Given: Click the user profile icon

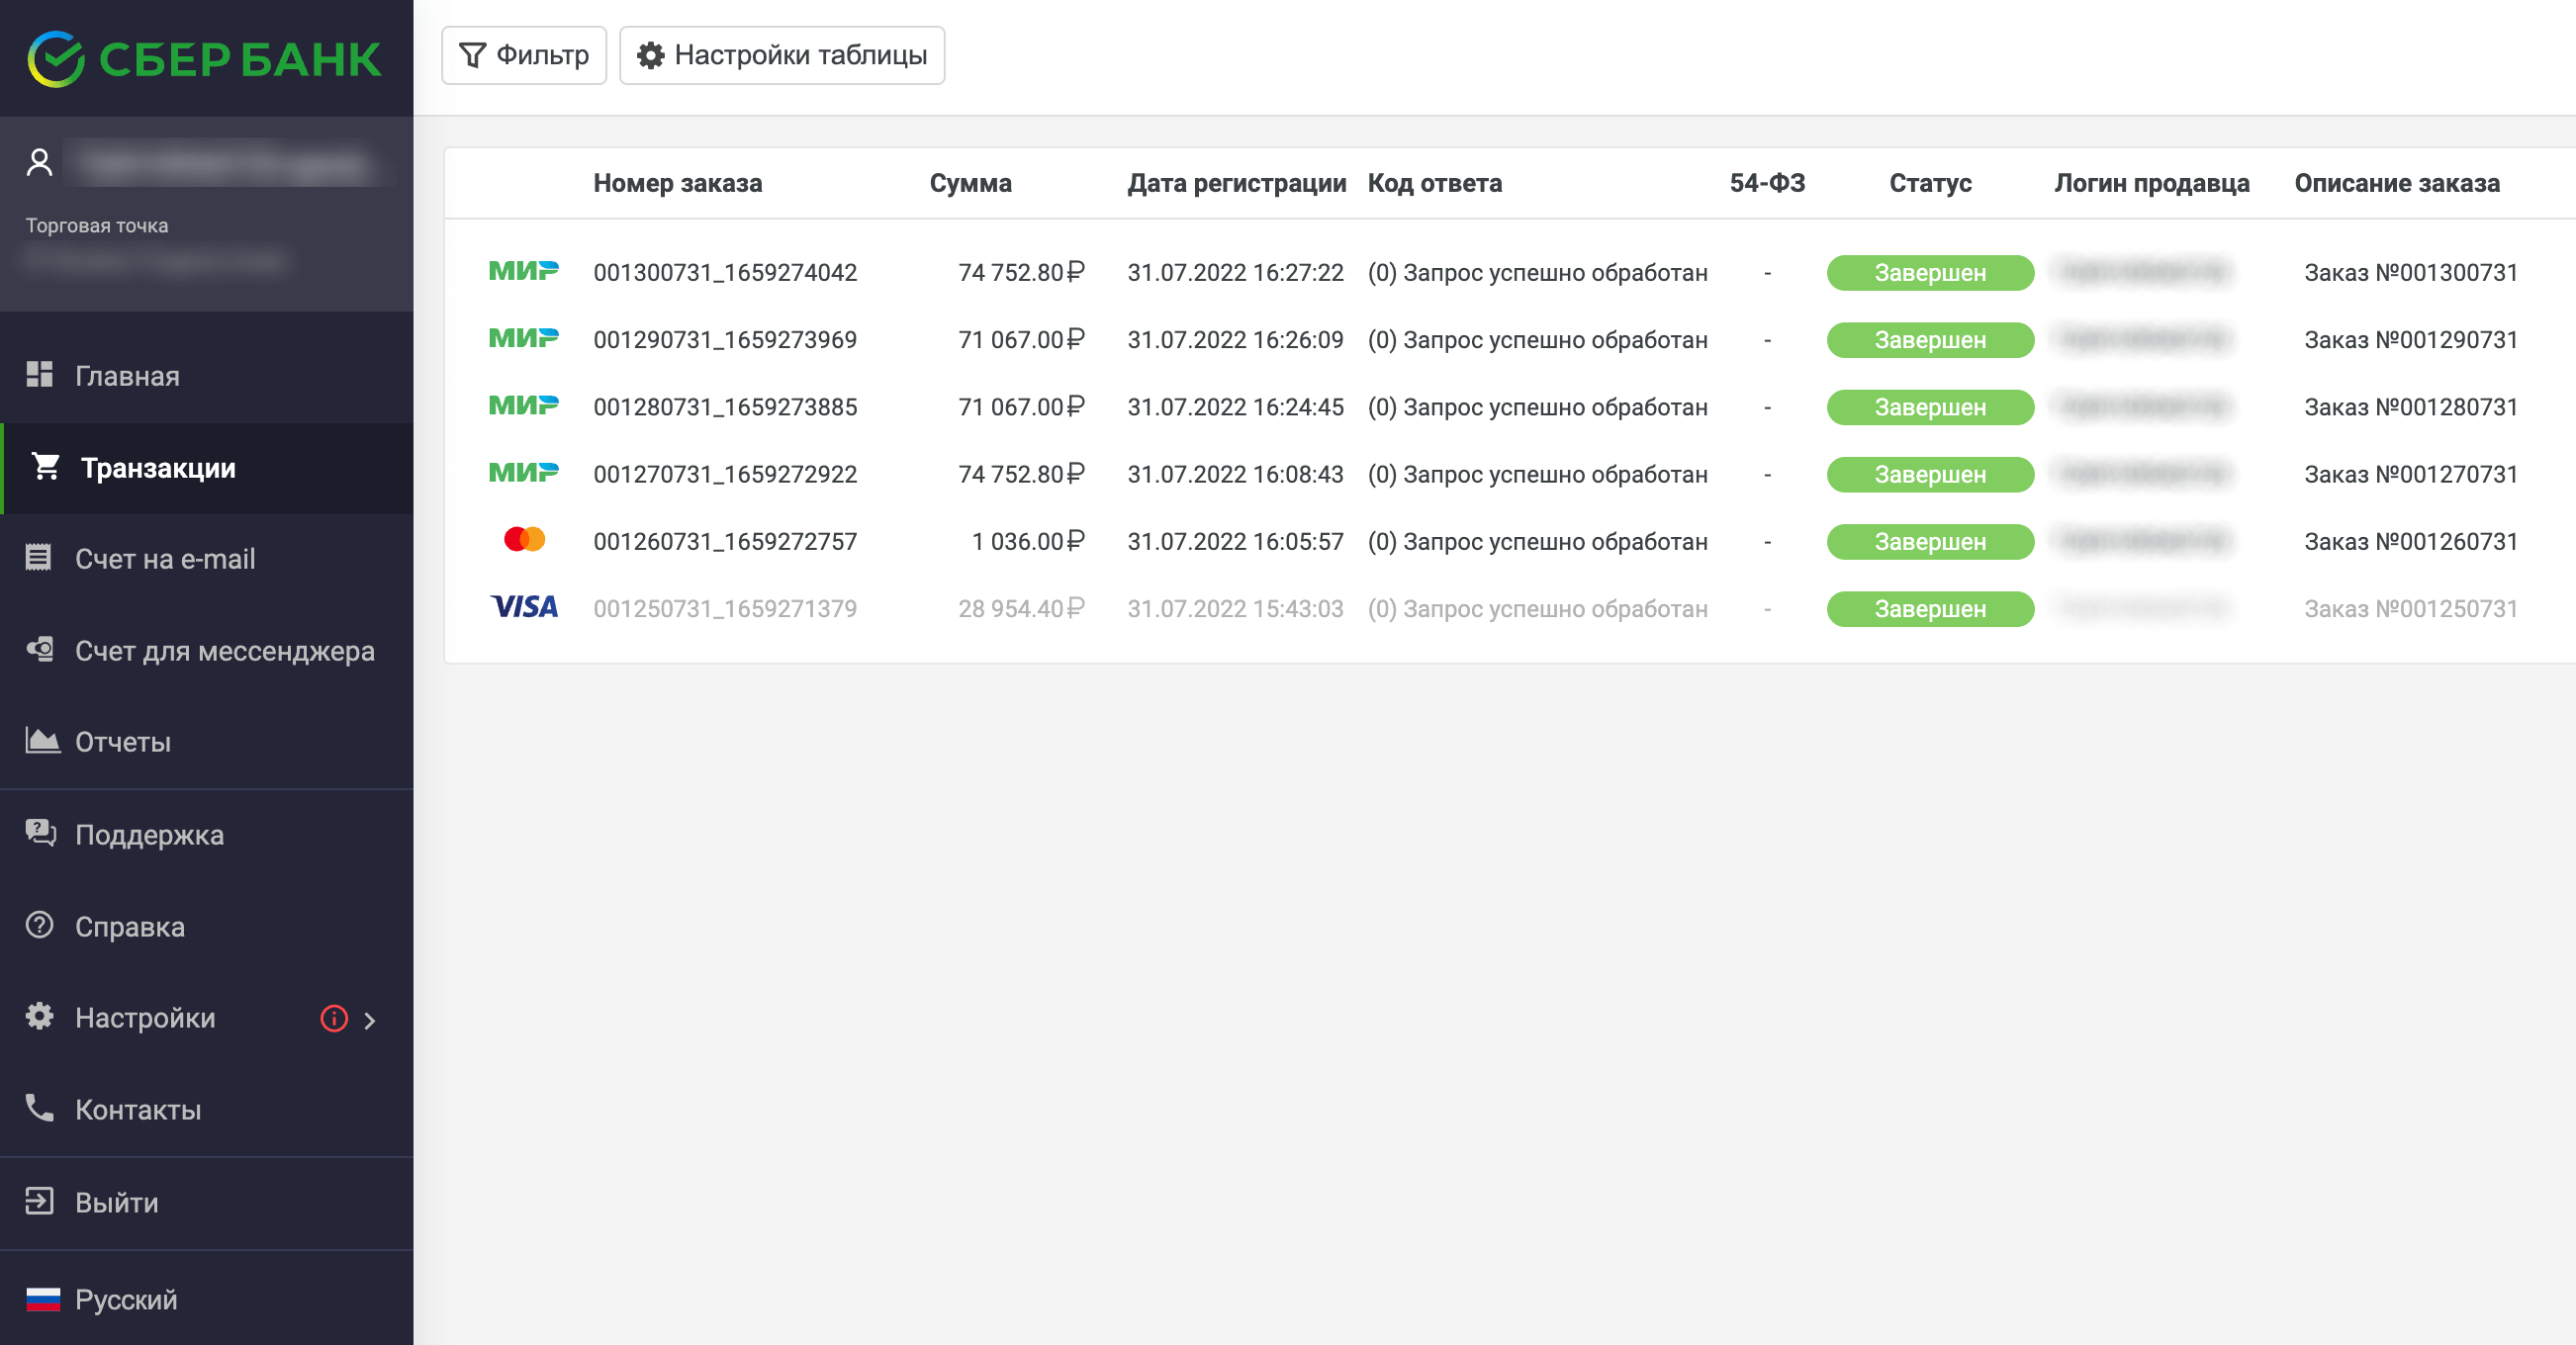Looking at the screenshot, I should pos(39,162).
